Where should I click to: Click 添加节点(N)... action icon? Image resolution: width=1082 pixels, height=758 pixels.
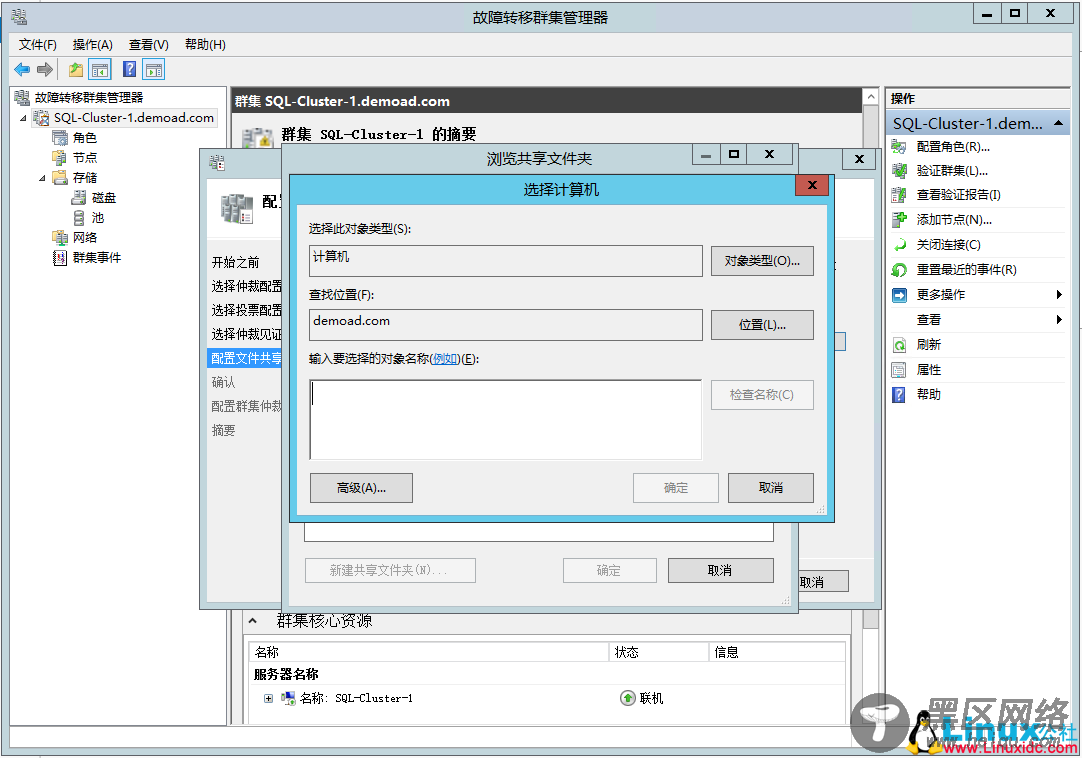(899, 220)
